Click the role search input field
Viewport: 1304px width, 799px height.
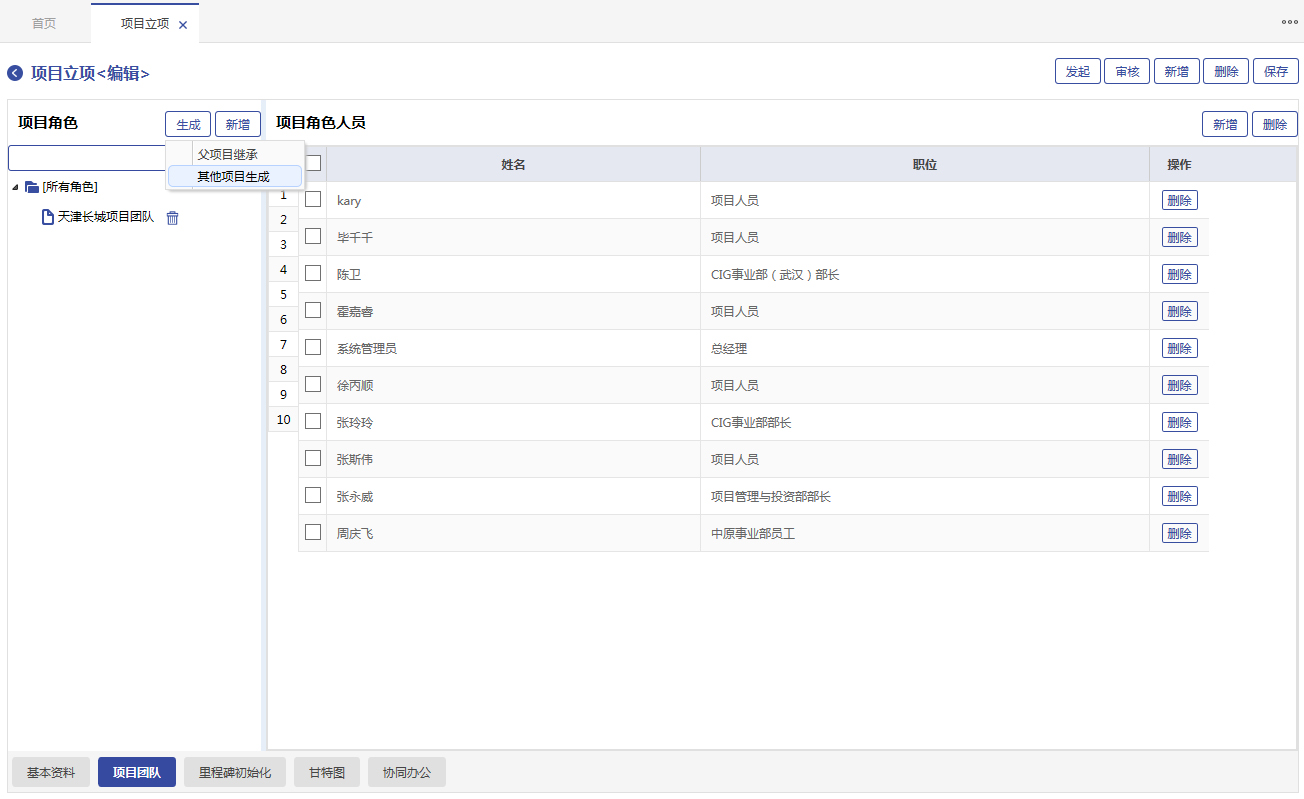[86, 159]
